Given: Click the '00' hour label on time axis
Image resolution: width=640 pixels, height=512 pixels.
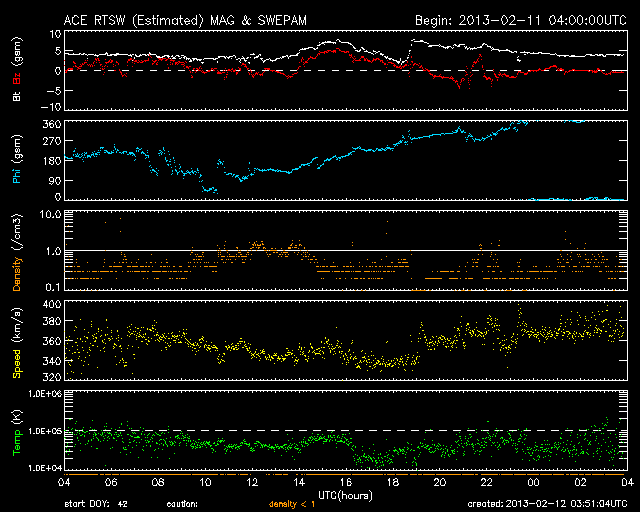Looking at the screenshot, I should pyautogui.click(x=533, y=483).
